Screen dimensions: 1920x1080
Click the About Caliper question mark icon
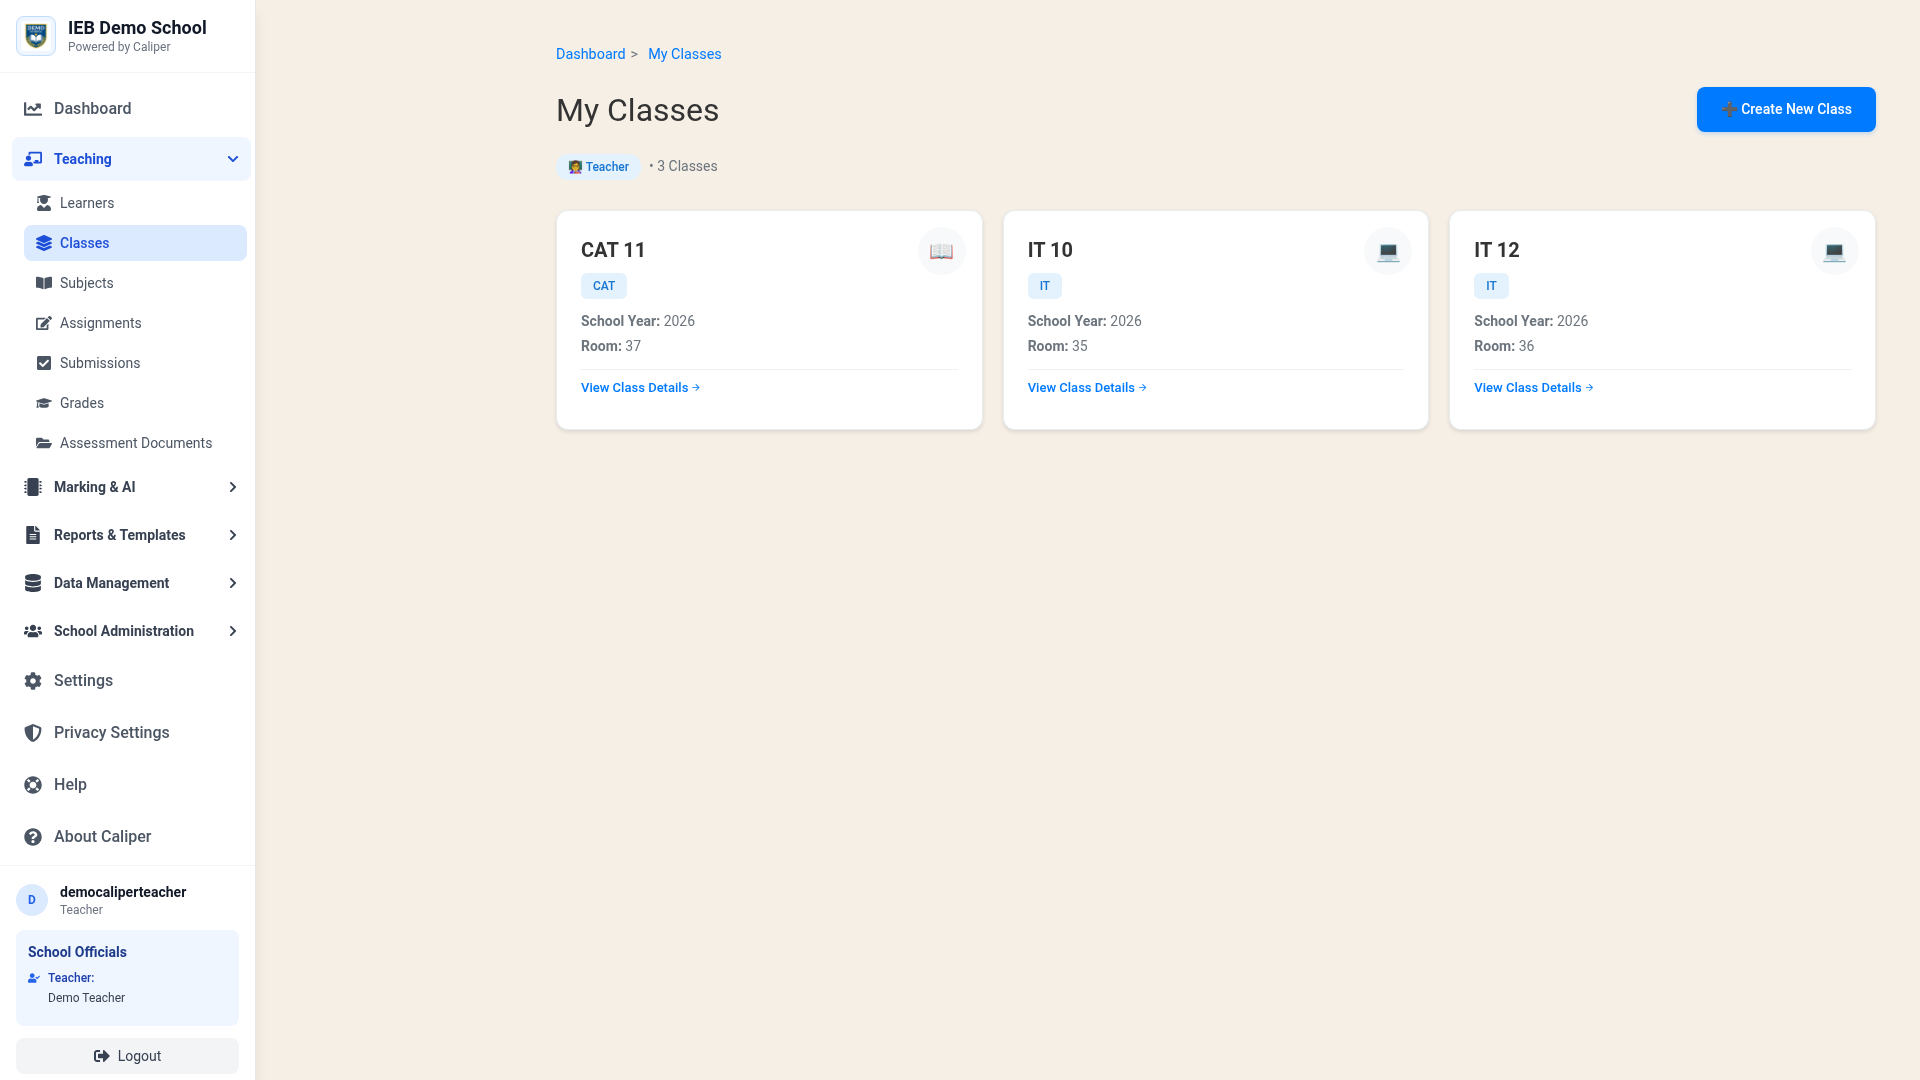(33, 837)
